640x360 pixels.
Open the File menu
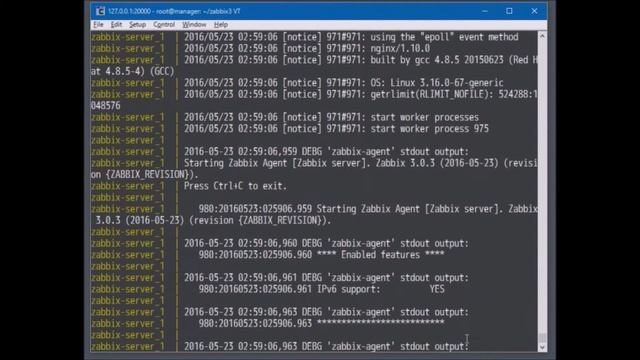click(98, 24)
